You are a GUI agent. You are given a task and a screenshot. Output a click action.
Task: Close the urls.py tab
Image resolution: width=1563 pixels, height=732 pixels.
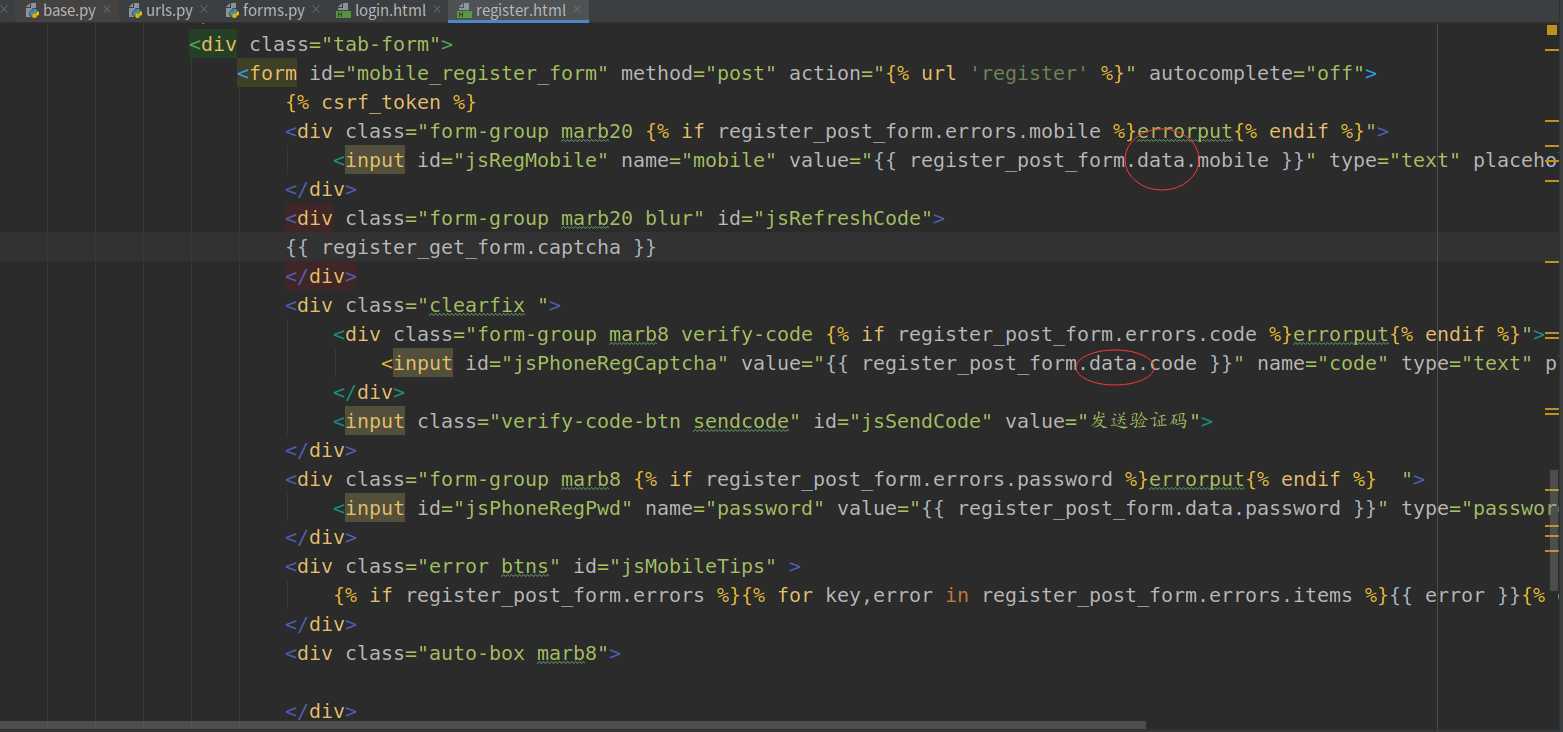point(205,12)
